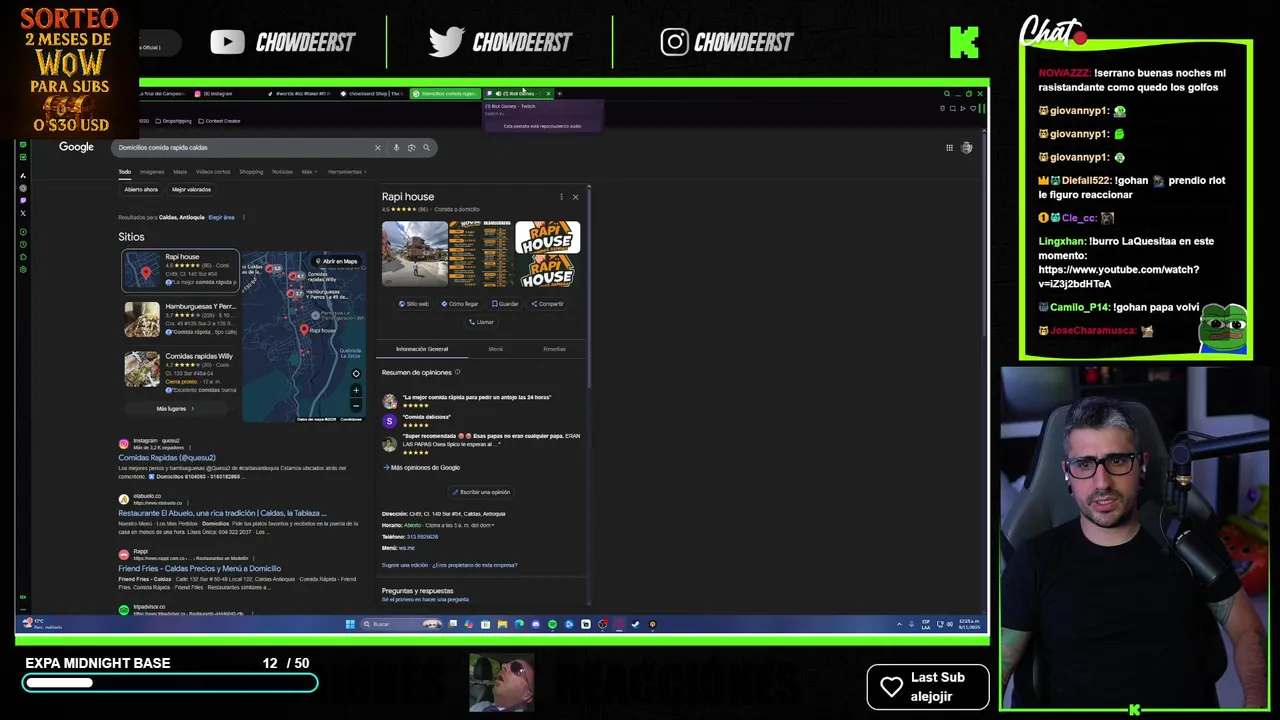The image size is (1280, 720).
Task: Open the Dropshipping bookmarks folder
Action: tap(174, 121)
